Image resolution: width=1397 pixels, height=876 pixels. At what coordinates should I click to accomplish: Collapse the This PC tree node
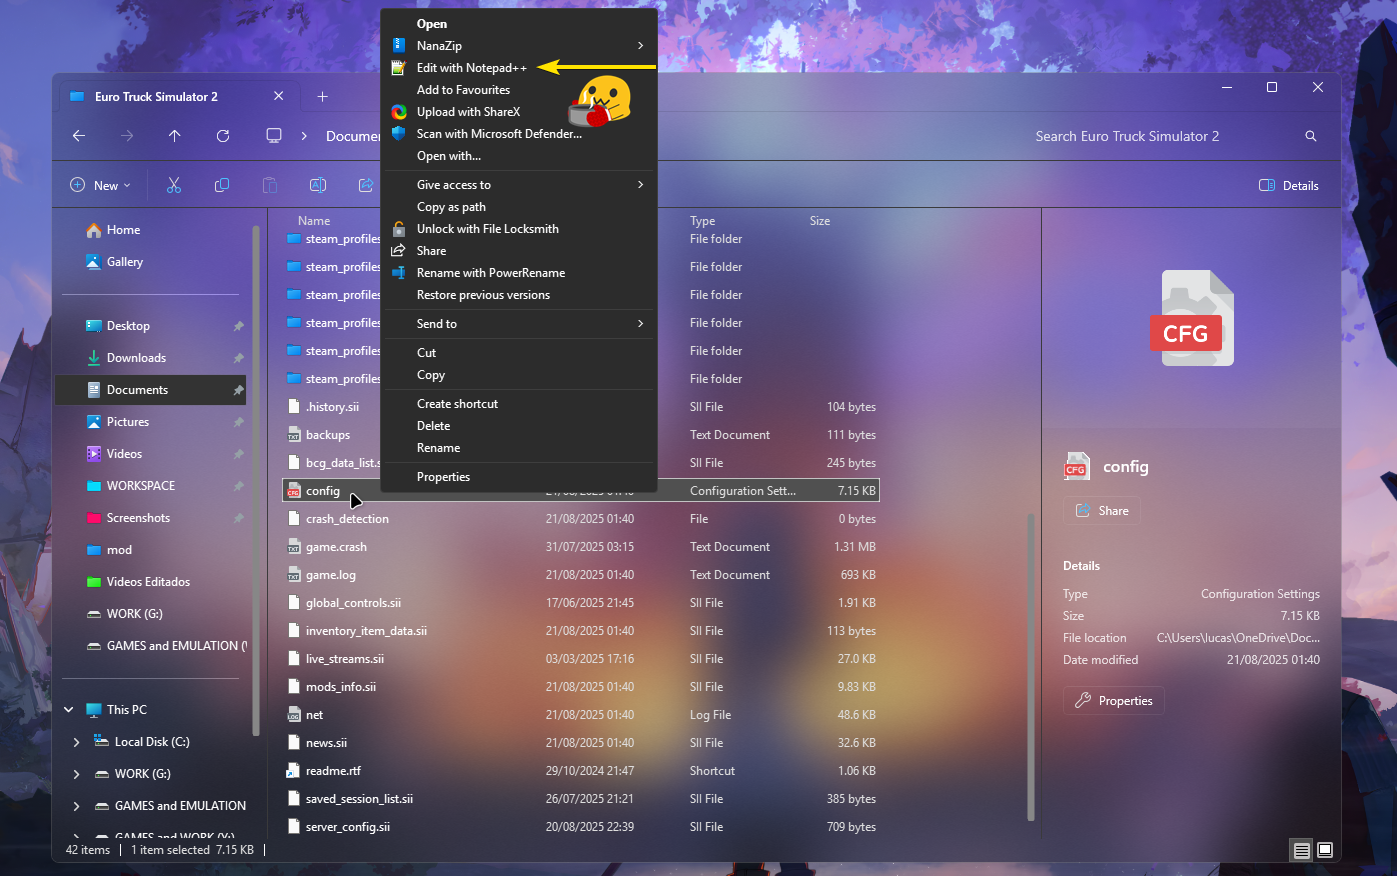pos(69,710)
